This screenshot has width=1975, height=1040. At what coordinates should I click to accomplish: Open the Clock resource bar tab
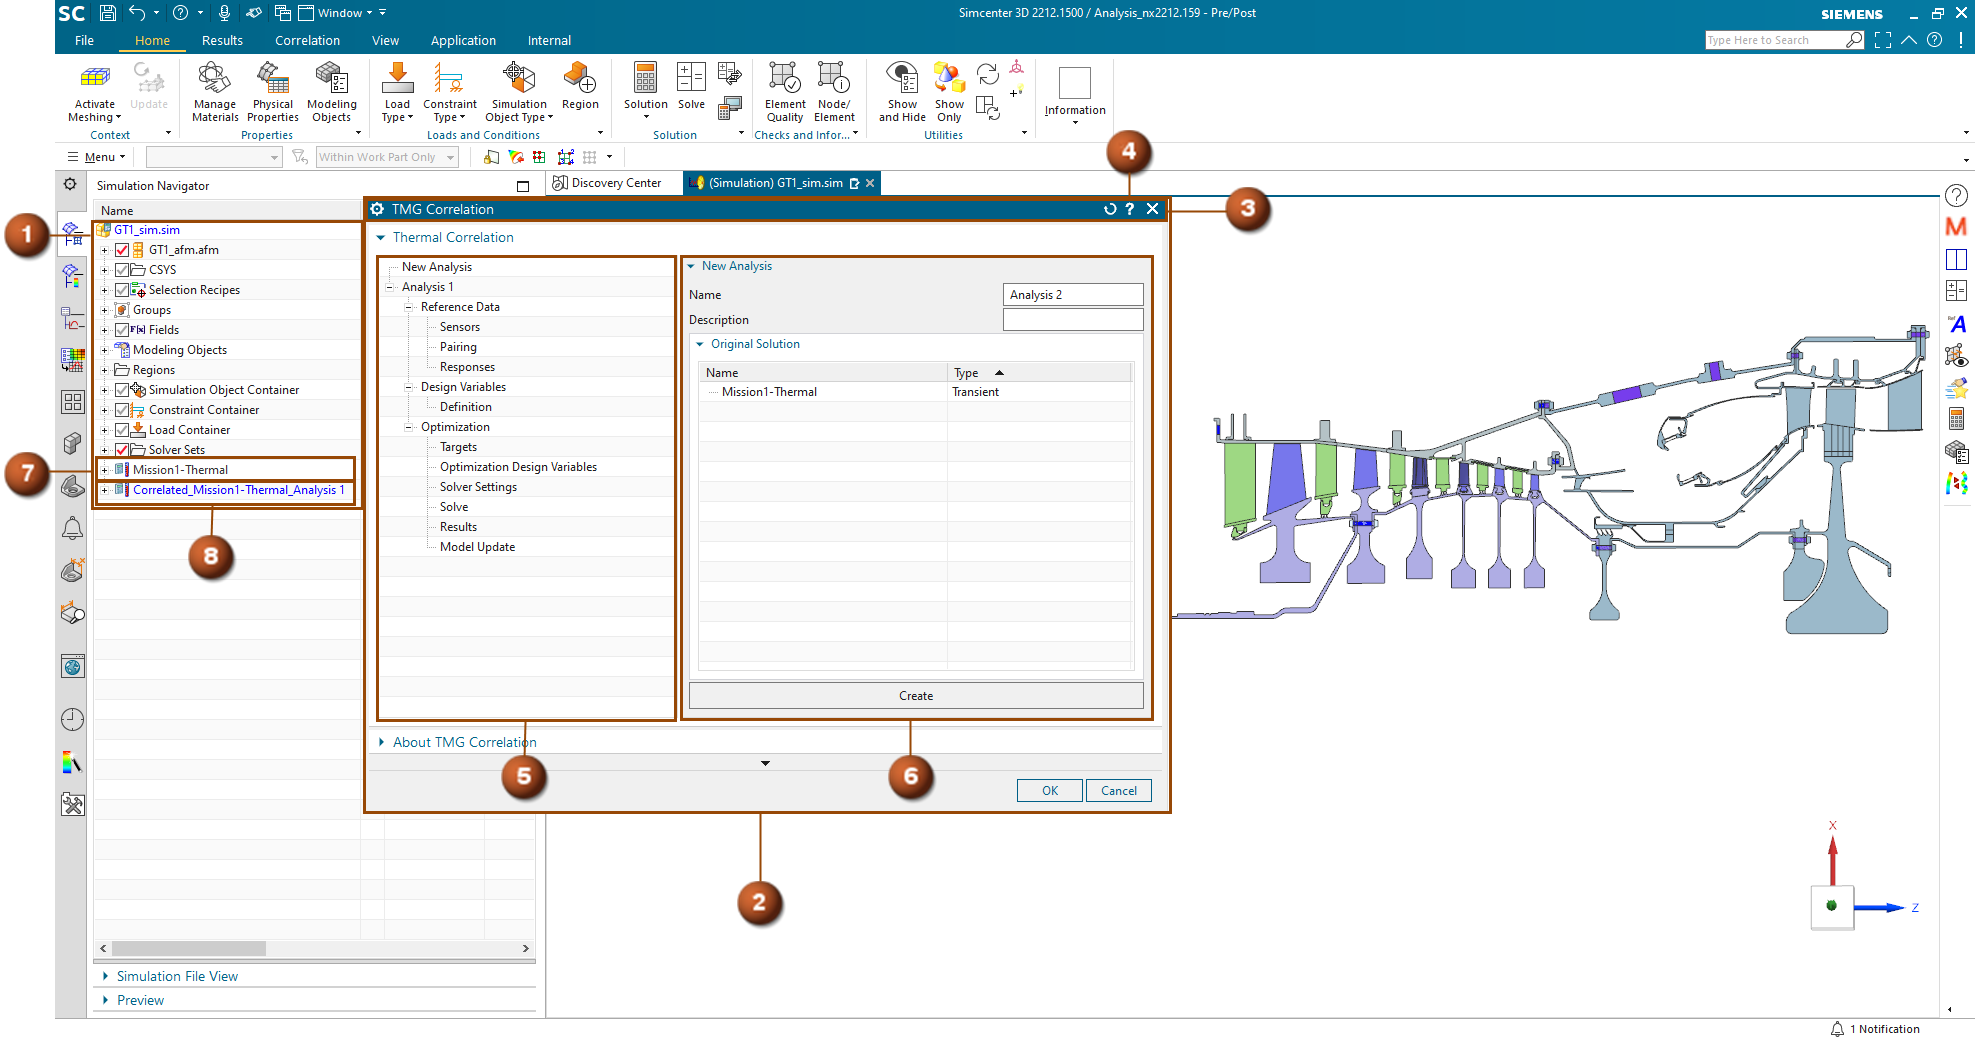(72, 719)
